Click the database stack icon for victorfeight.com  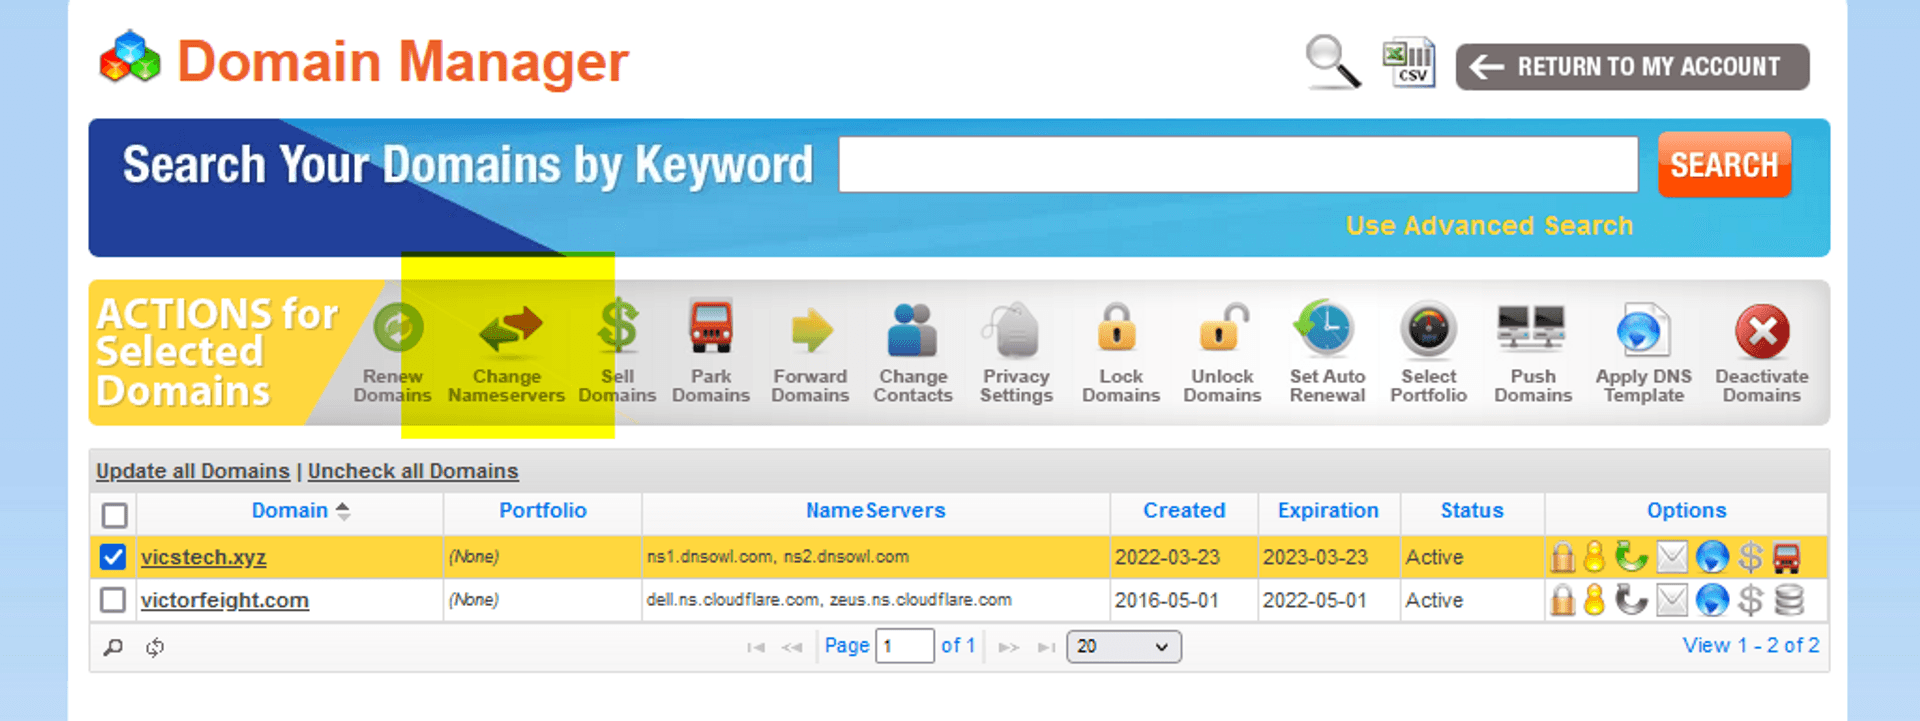(x=1788, y=600)
